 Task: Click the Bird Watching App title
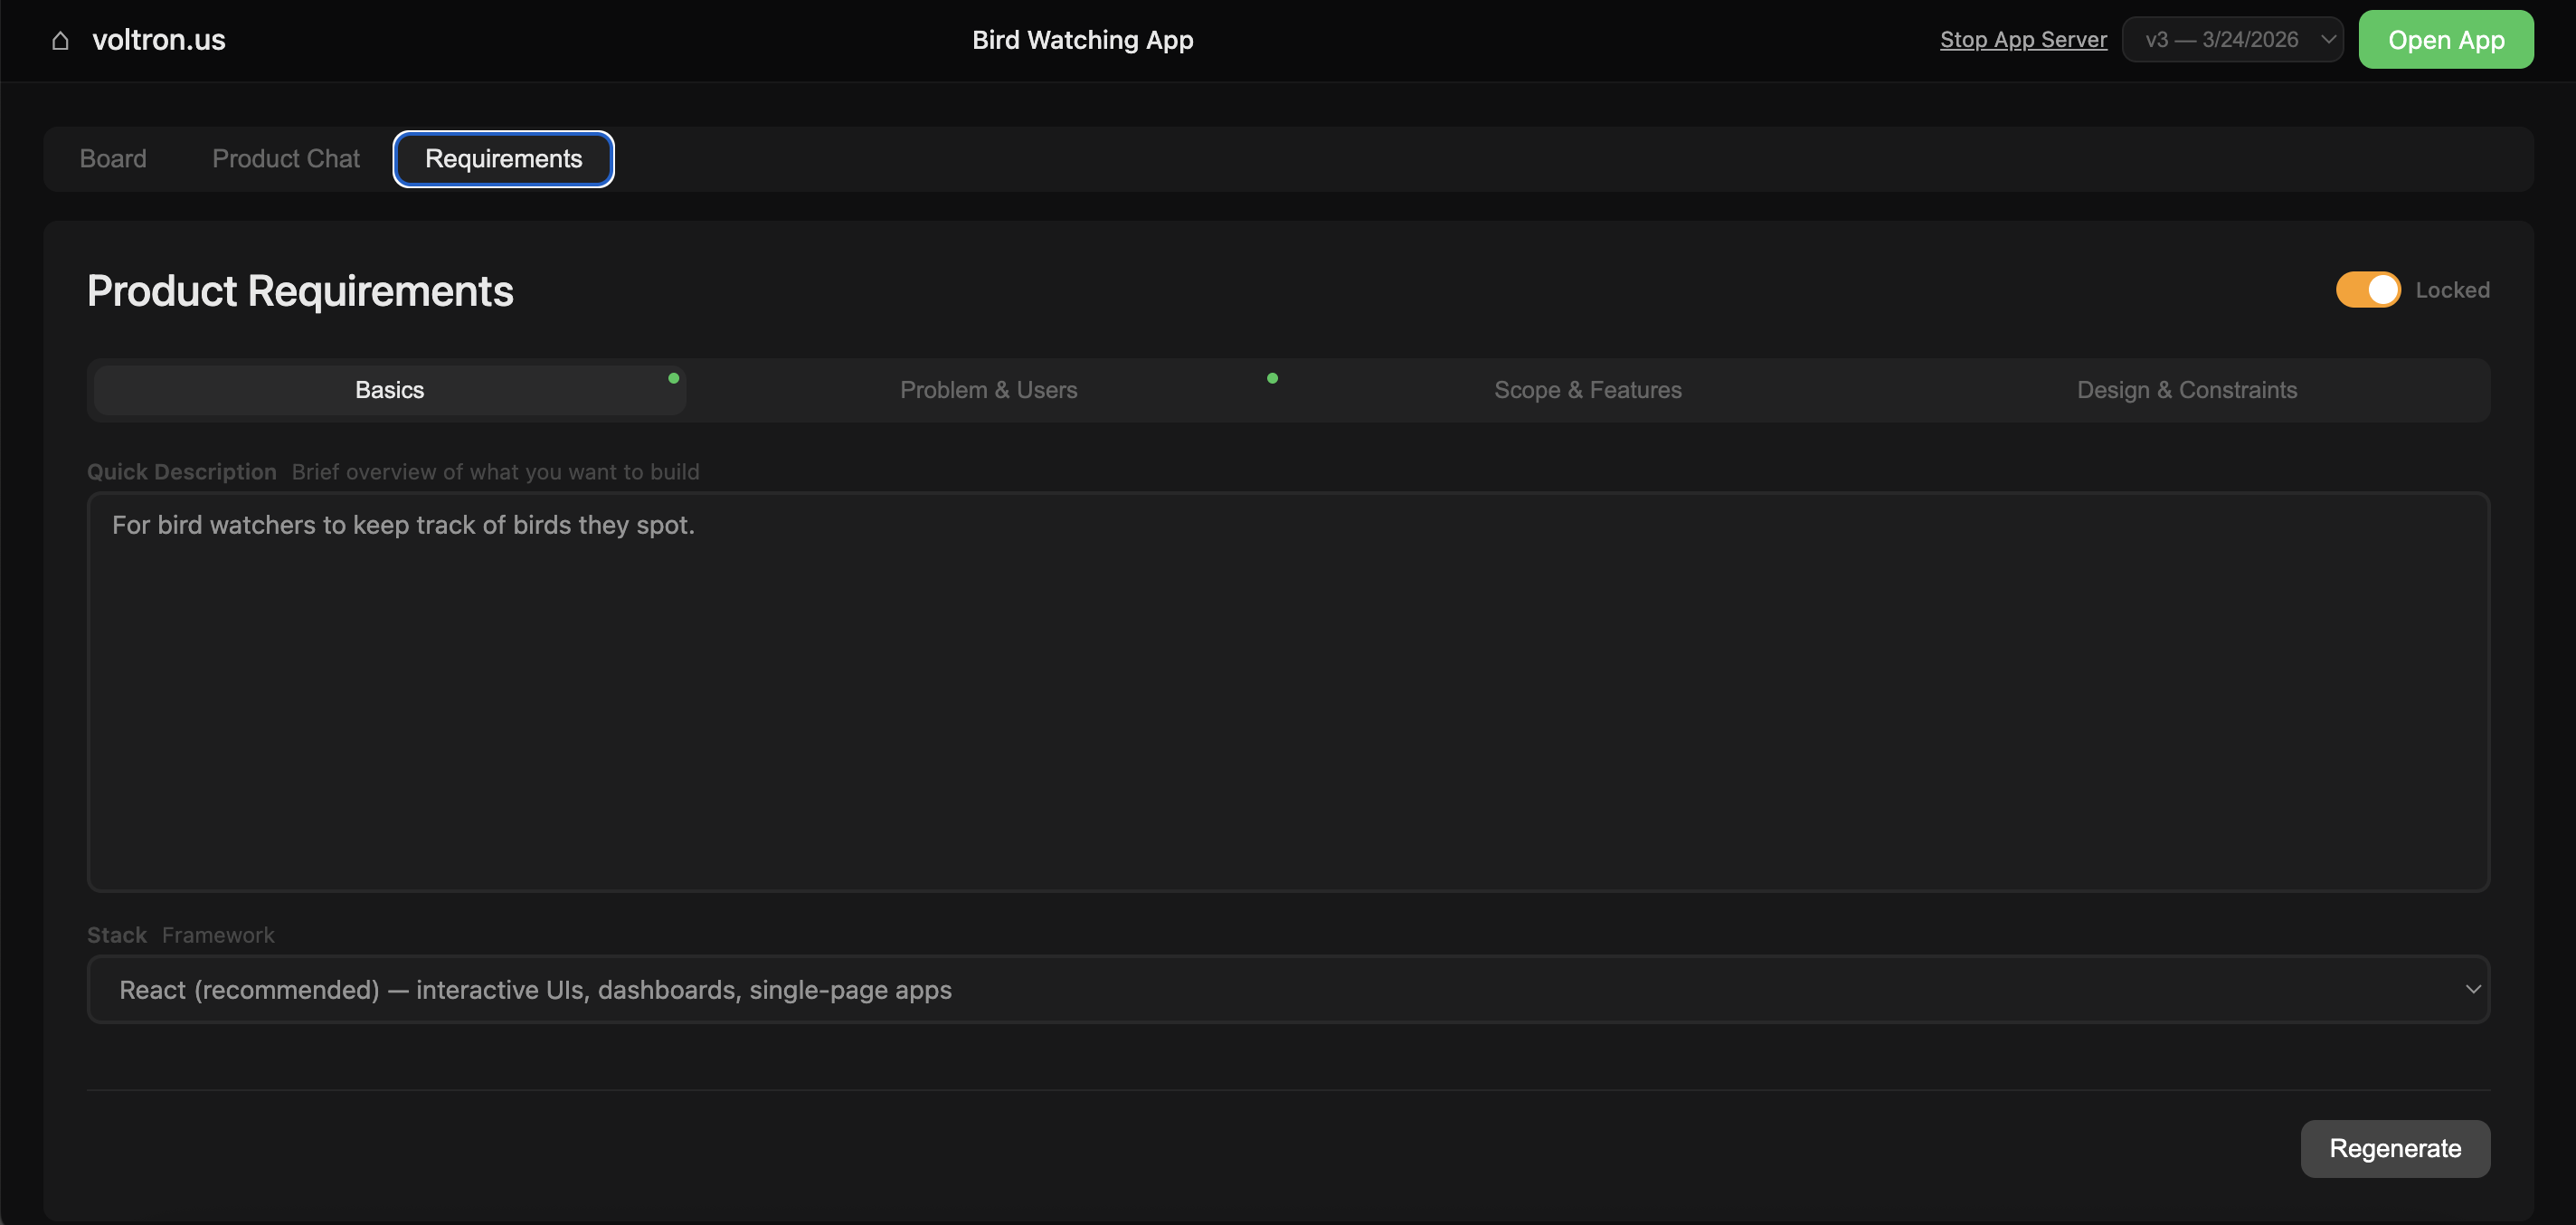click(1082, 40)
